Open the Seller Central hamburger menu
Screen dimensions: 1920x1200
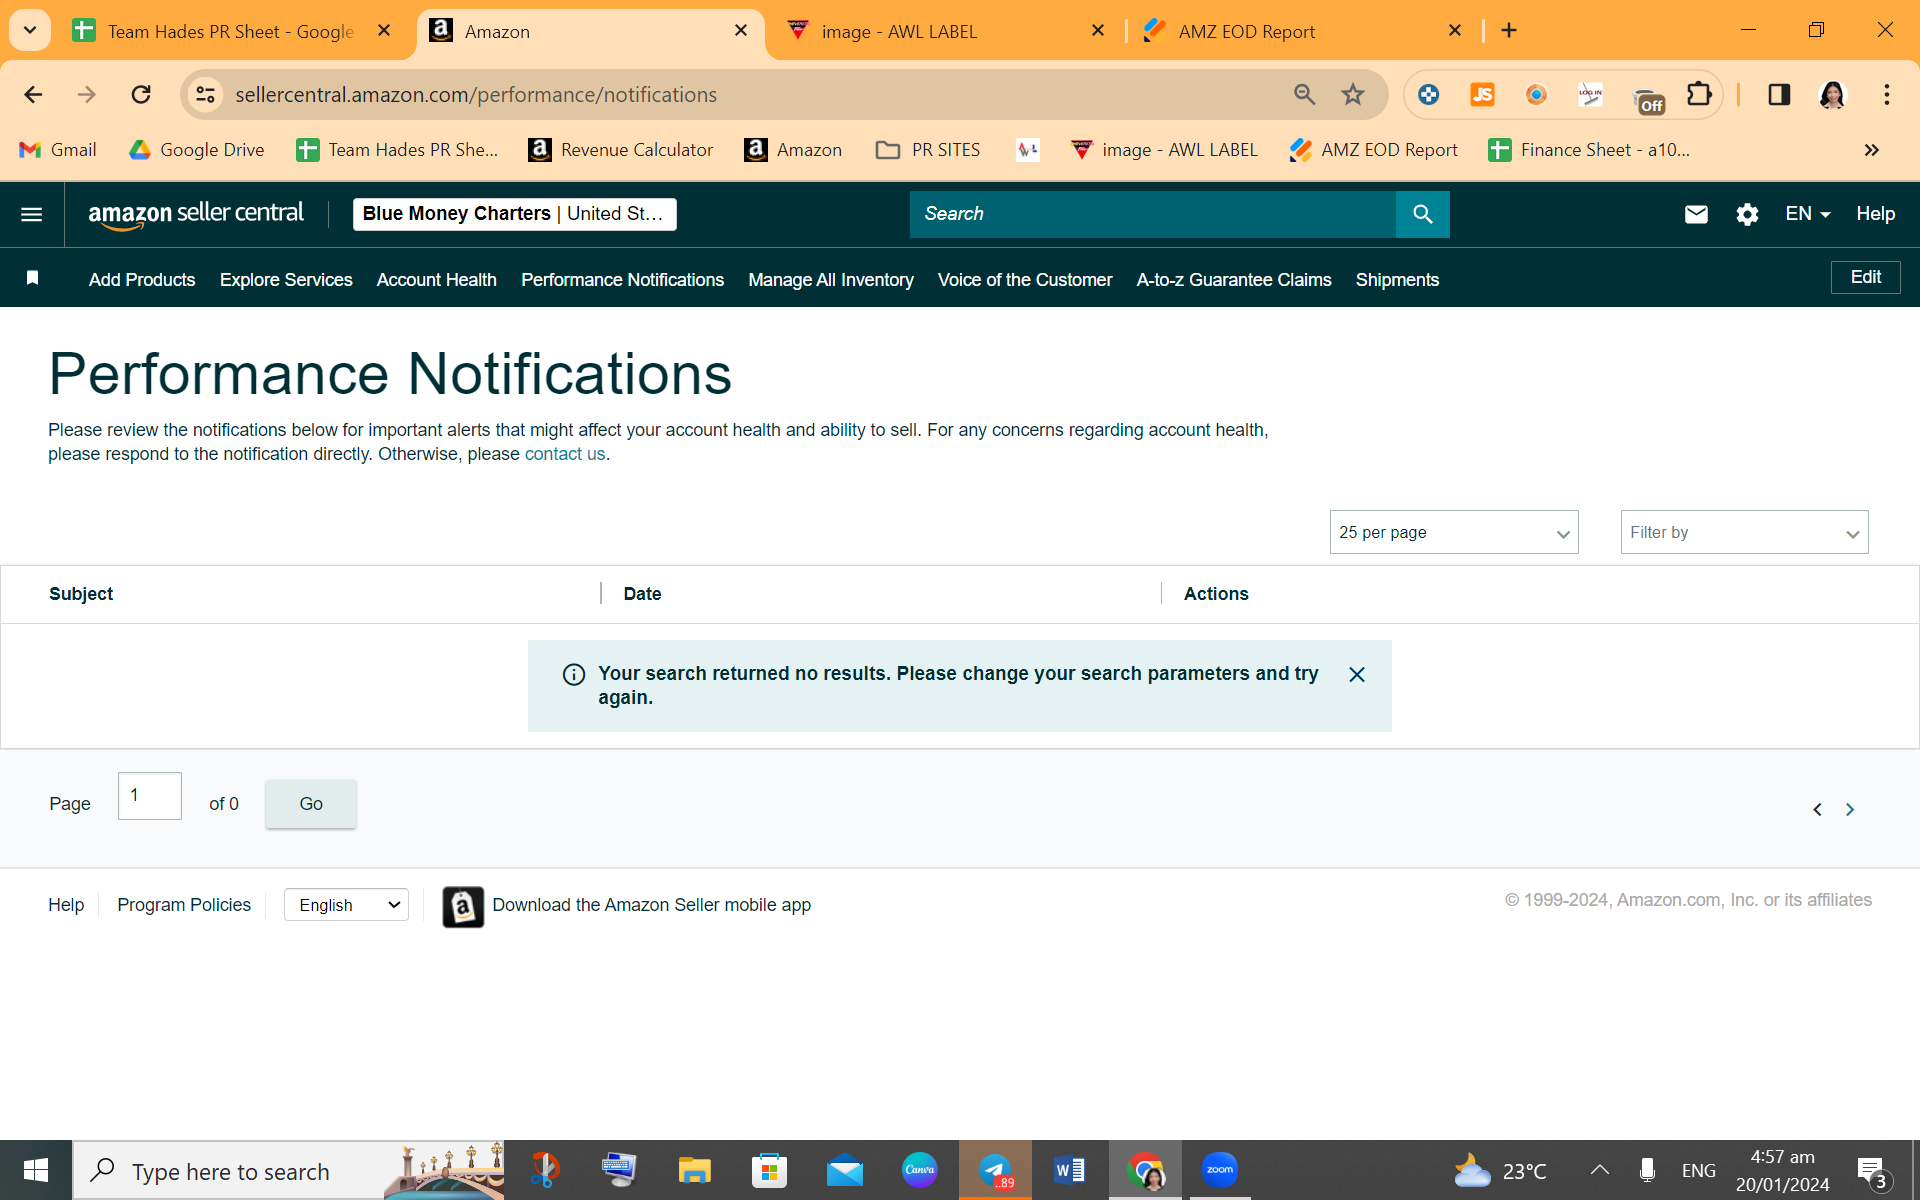(32, 214)
